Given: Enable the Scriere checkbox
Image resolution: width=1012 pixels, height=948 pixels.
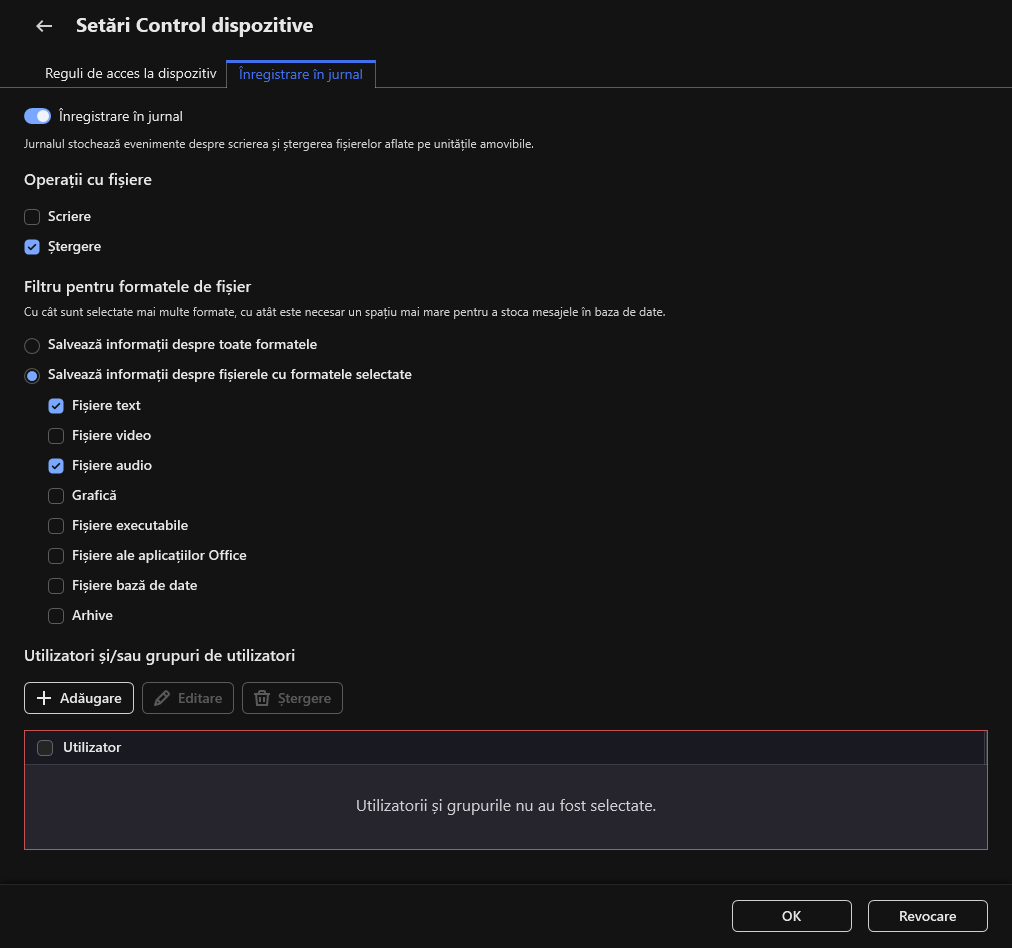Looking at the screenshot, I should 32,217.
